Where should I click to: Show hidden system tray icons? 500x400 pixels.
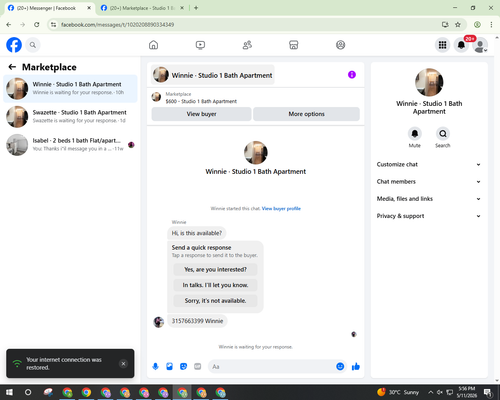click(431, 392)
